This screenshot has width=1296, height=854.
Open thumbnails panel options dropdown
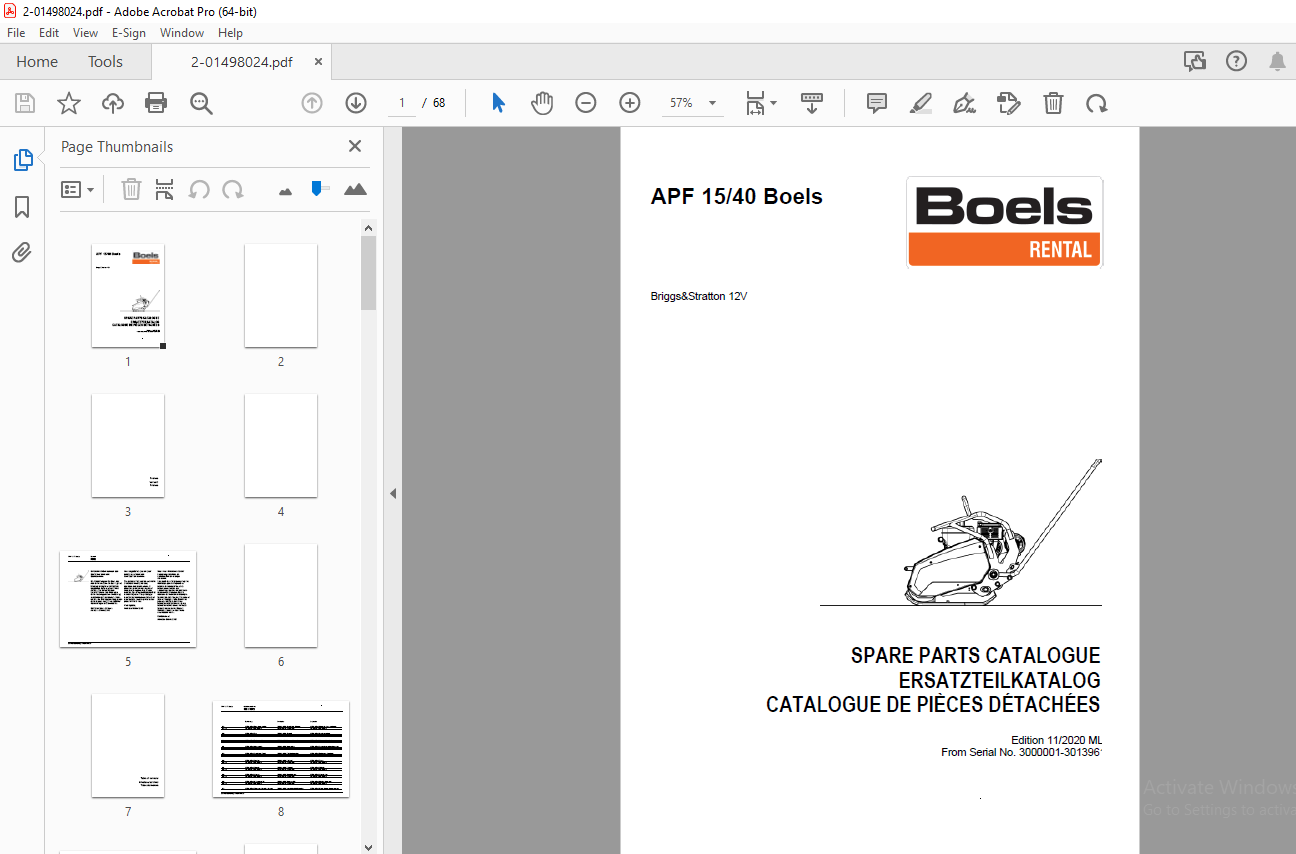(x=78, y=189)
